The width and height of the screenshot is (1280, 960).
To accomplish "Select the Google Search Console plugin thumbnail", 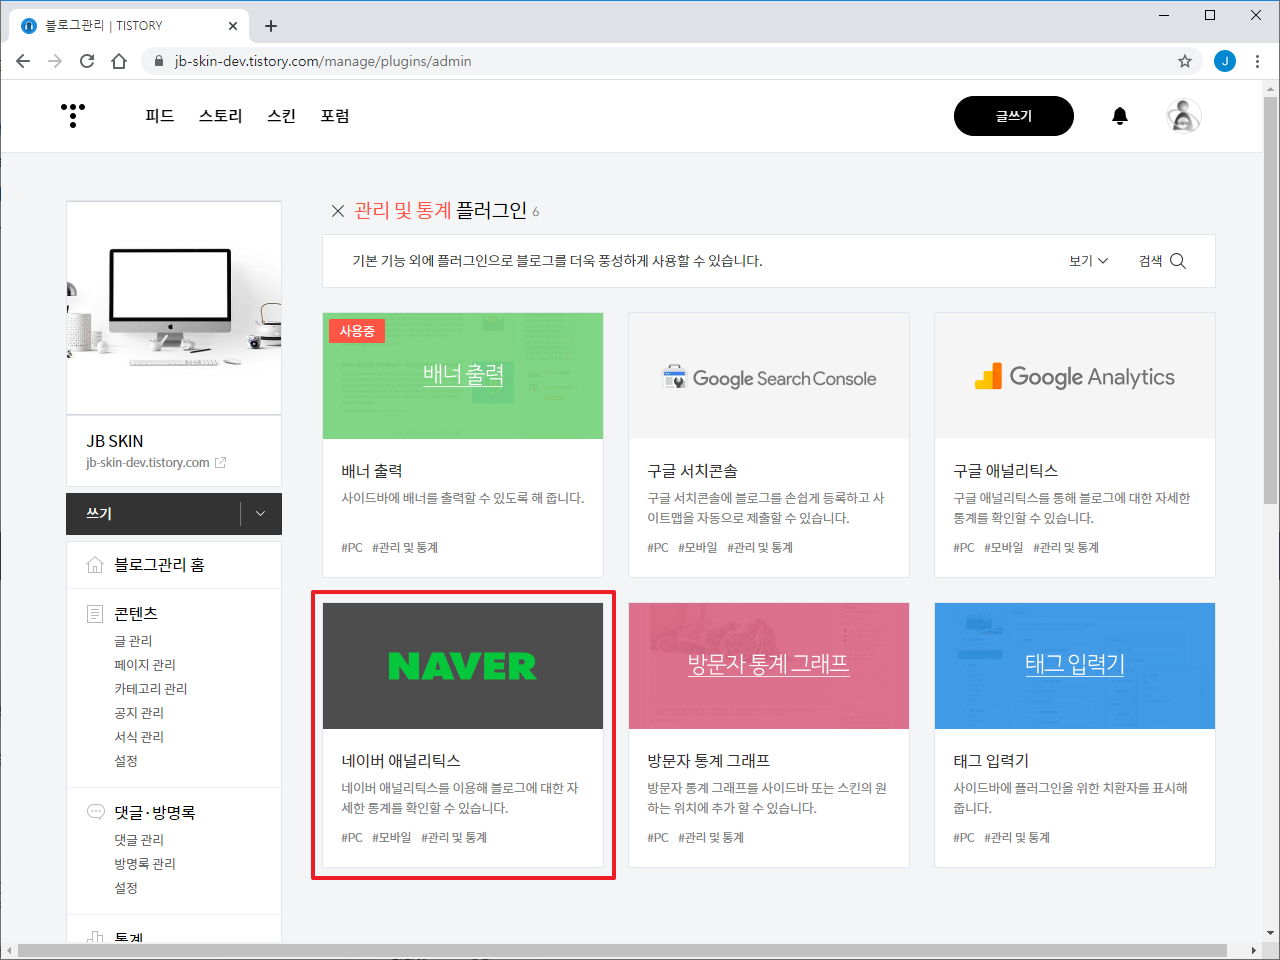I will (x=769, y=376).
